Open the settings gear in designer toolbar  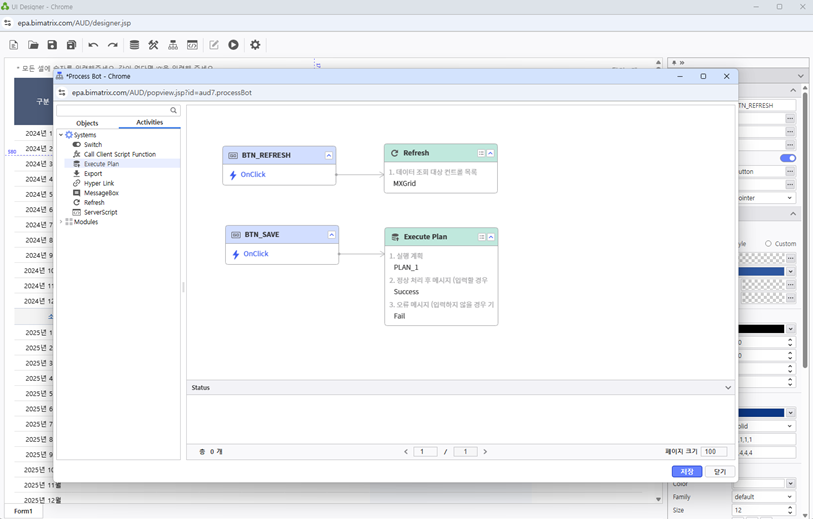tap(255, 45)
